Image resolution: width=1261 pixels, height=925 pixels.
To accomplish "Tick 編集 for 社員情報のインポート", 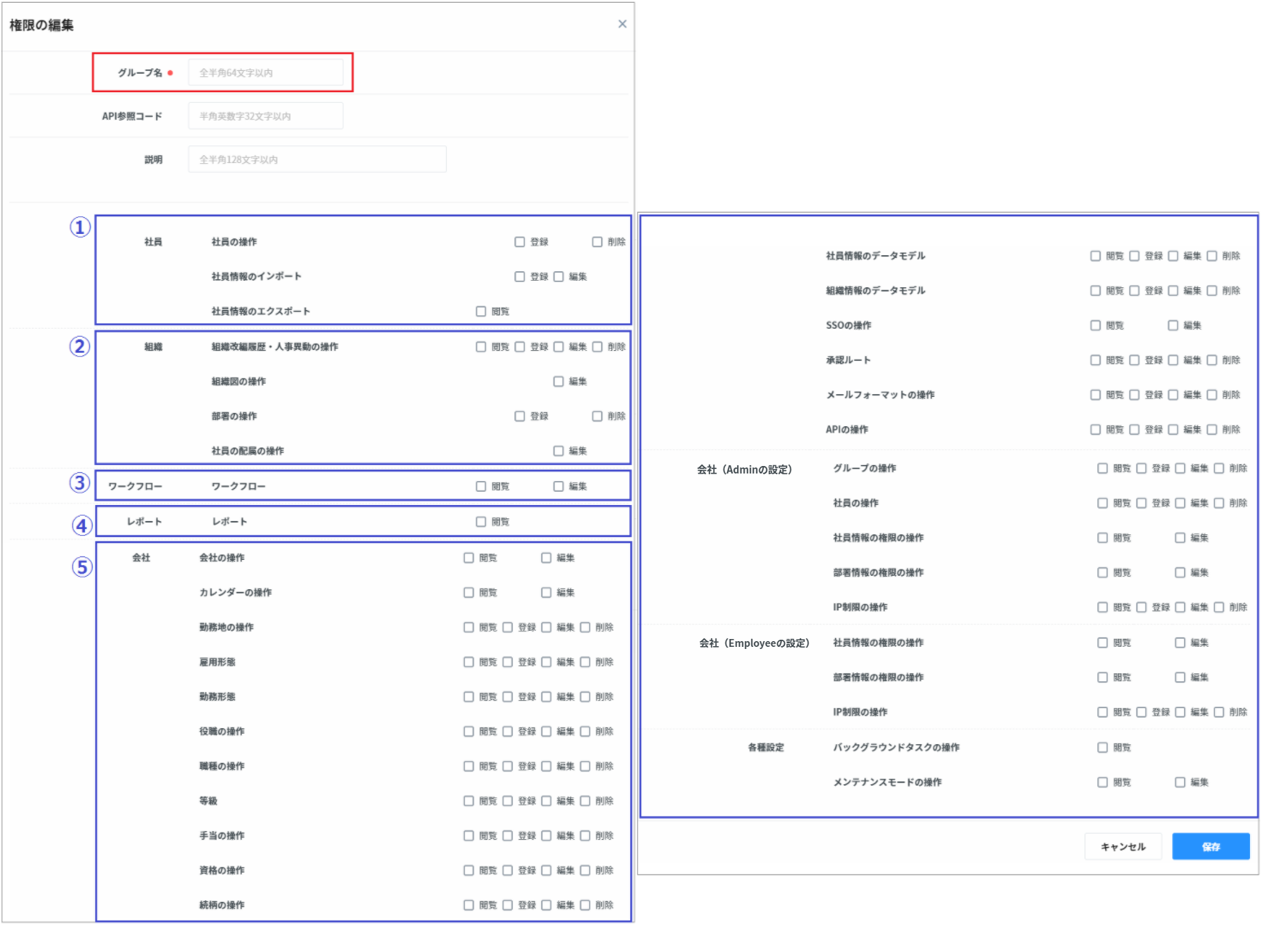I will (559, 277).
